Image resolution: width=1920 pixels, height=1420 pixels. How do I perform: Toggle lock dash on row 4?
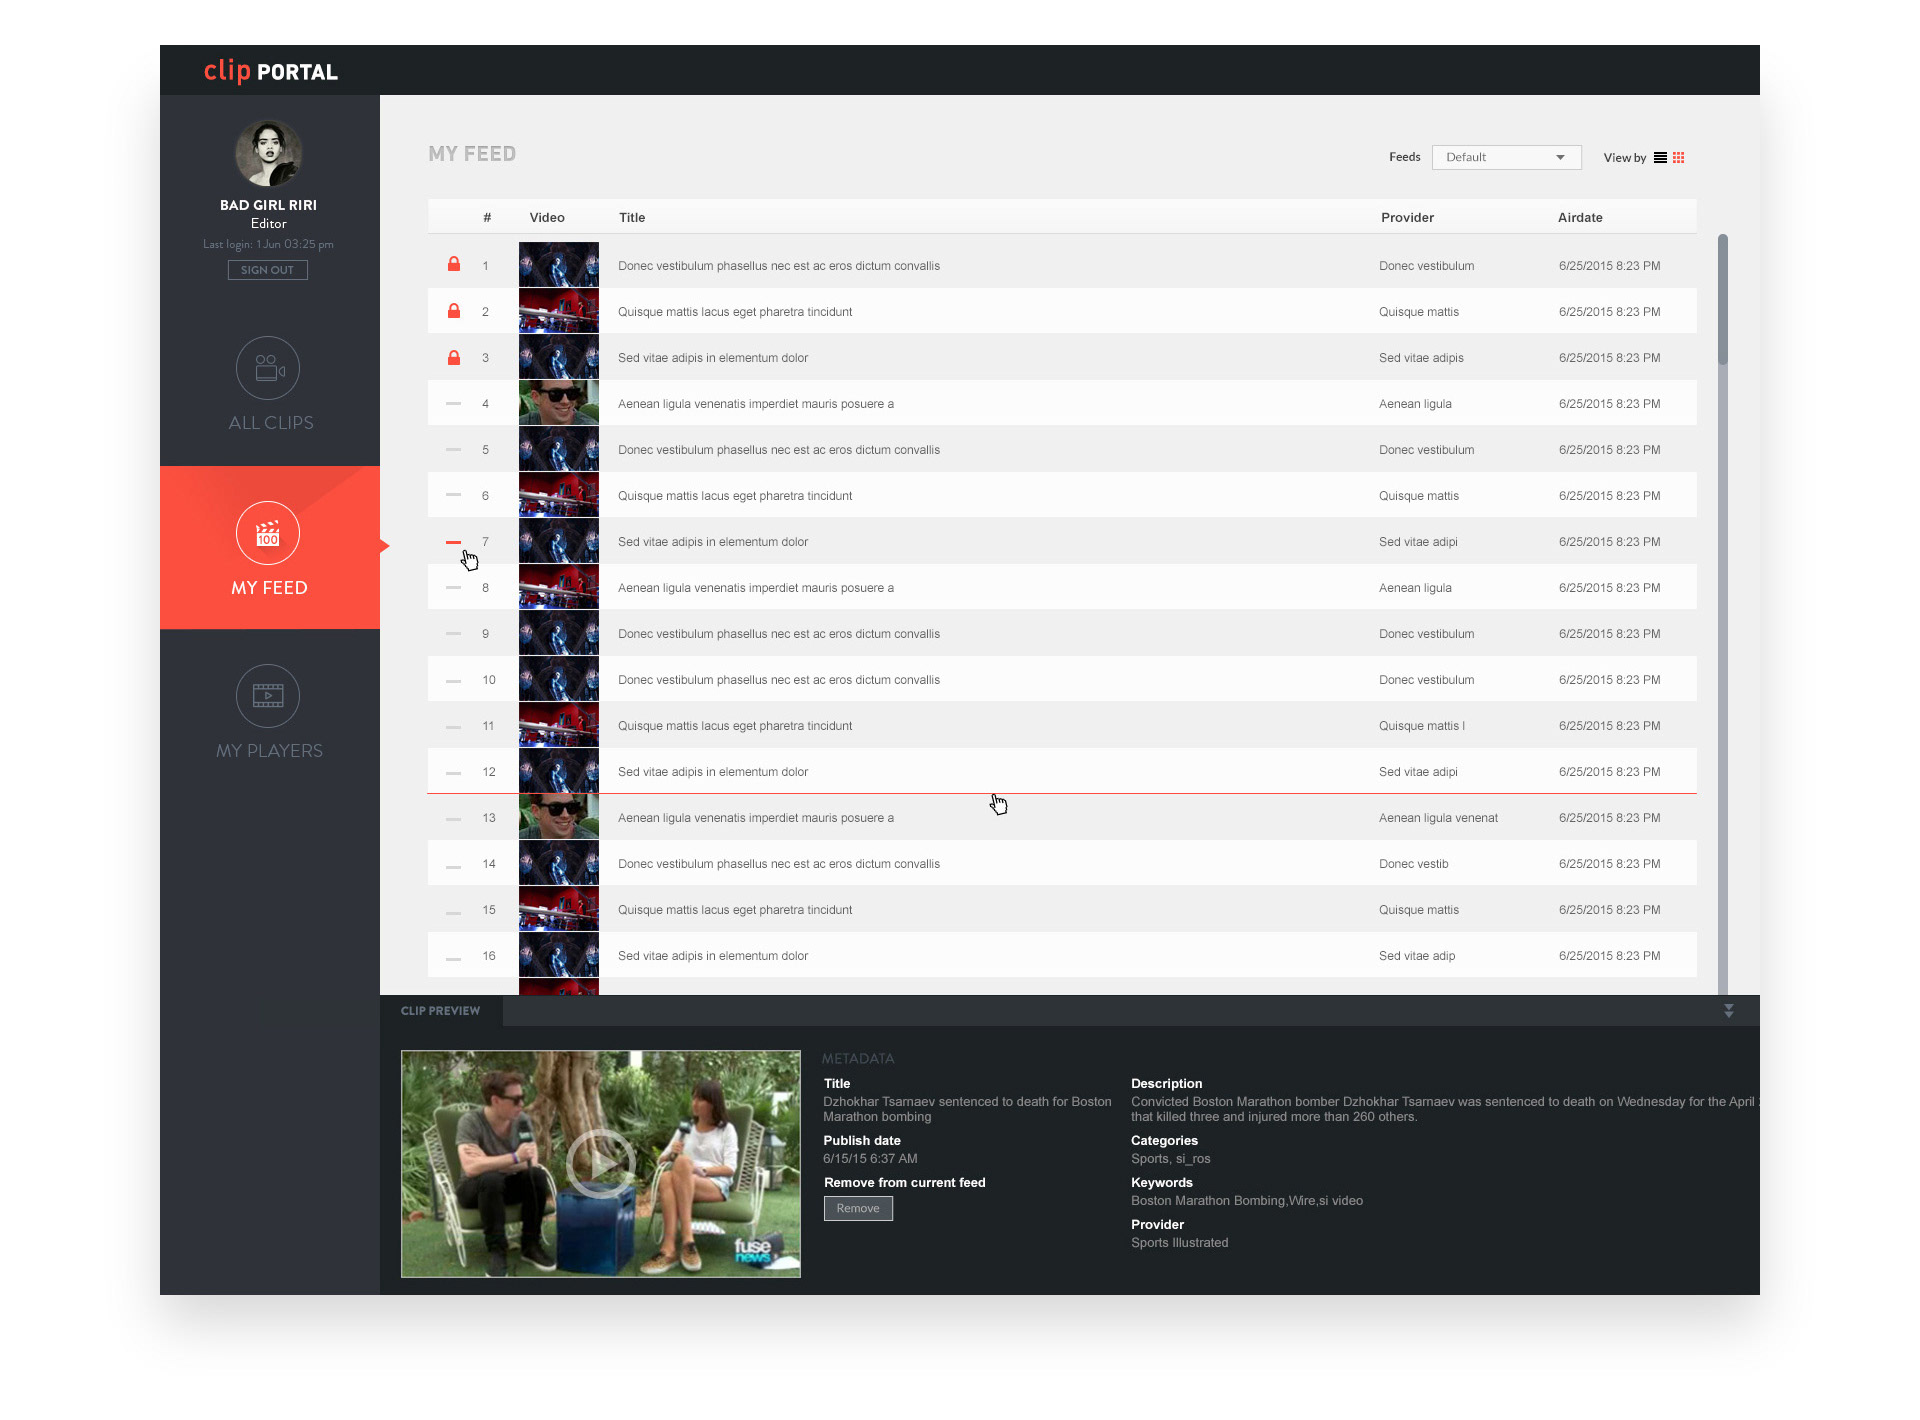(454, 403)
